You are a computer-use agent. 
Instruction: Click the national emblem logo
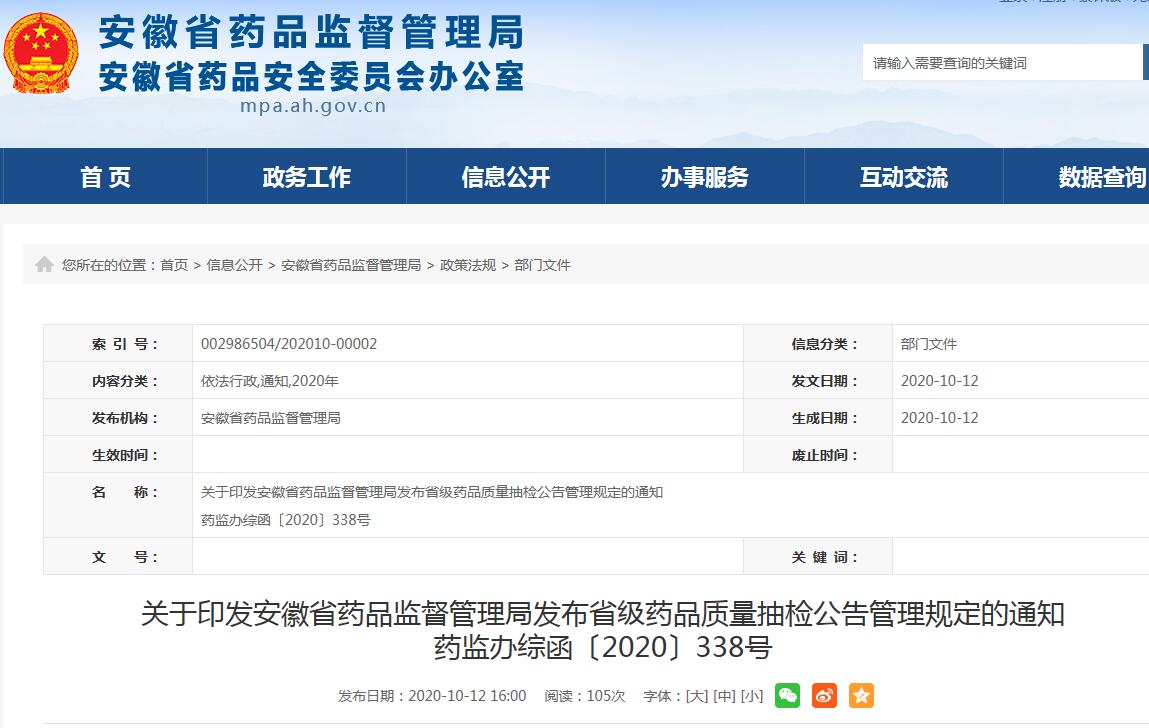pos(41,52)
